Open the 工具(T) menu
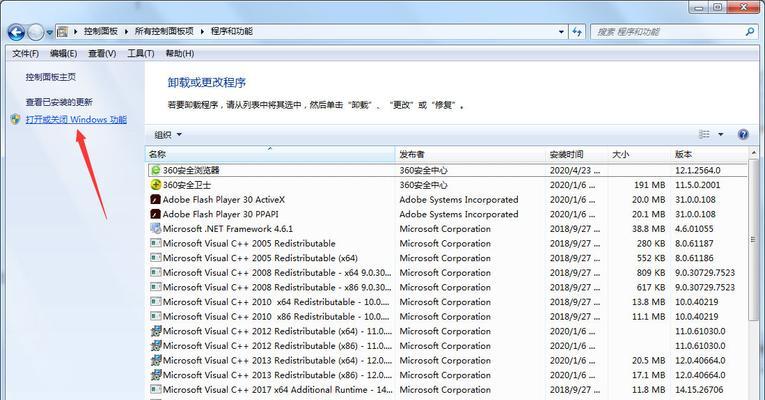The width and height of the screenshot is (765, 400). (x=141, y=53)
